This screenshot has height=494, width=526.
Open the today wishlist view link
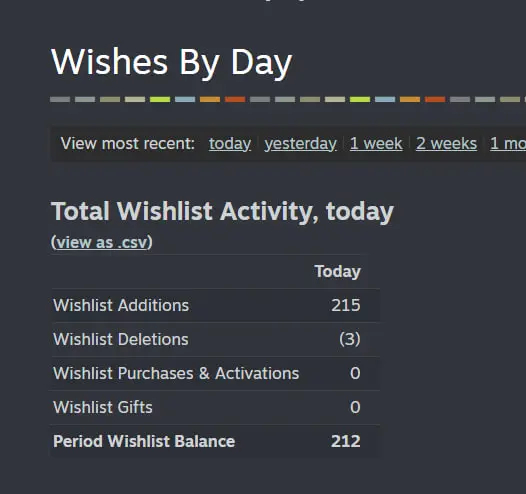230,144
